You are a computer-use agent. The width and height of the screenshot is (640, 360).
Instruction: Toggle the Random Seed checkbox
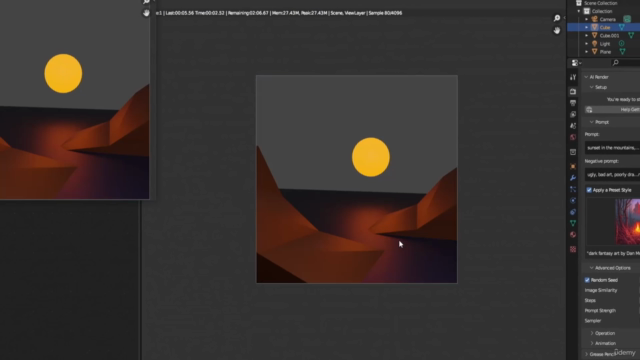click(587, 280)
